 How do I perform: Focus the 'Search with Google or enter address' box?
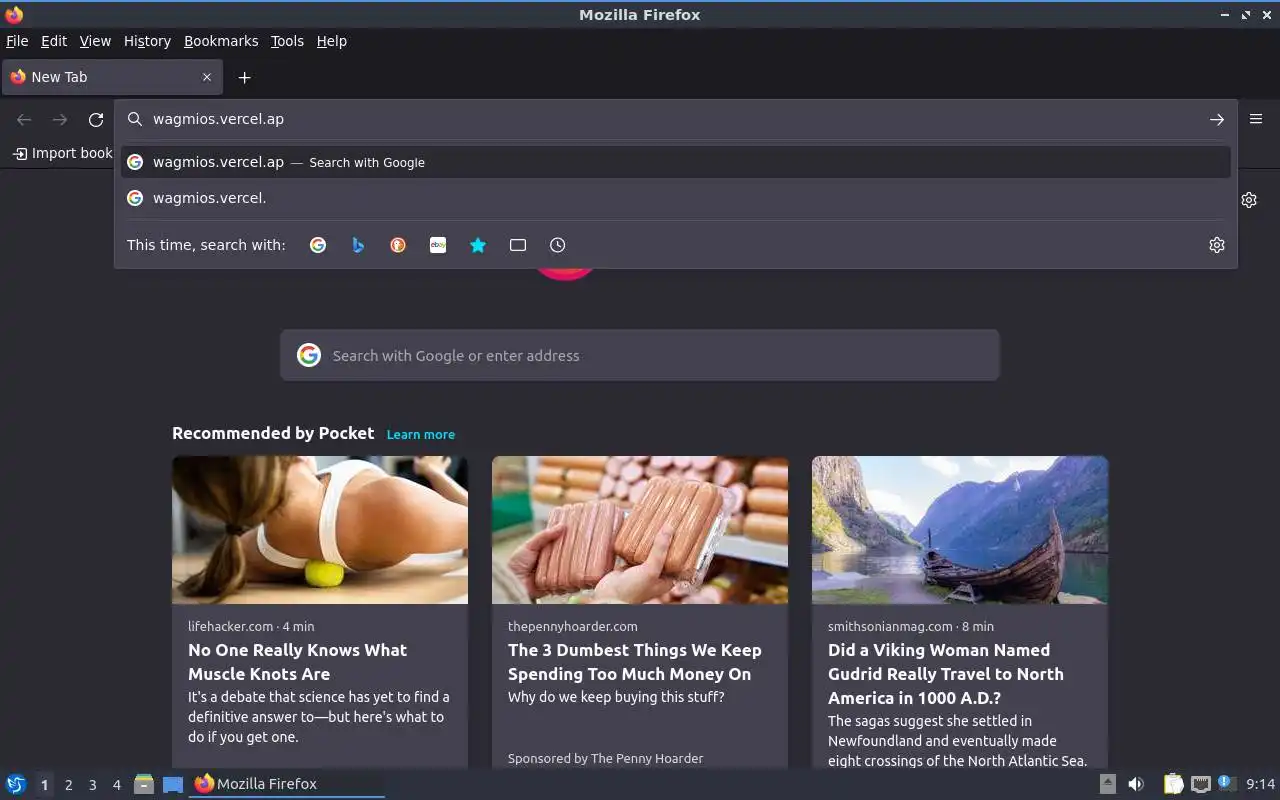coord(640,355)
